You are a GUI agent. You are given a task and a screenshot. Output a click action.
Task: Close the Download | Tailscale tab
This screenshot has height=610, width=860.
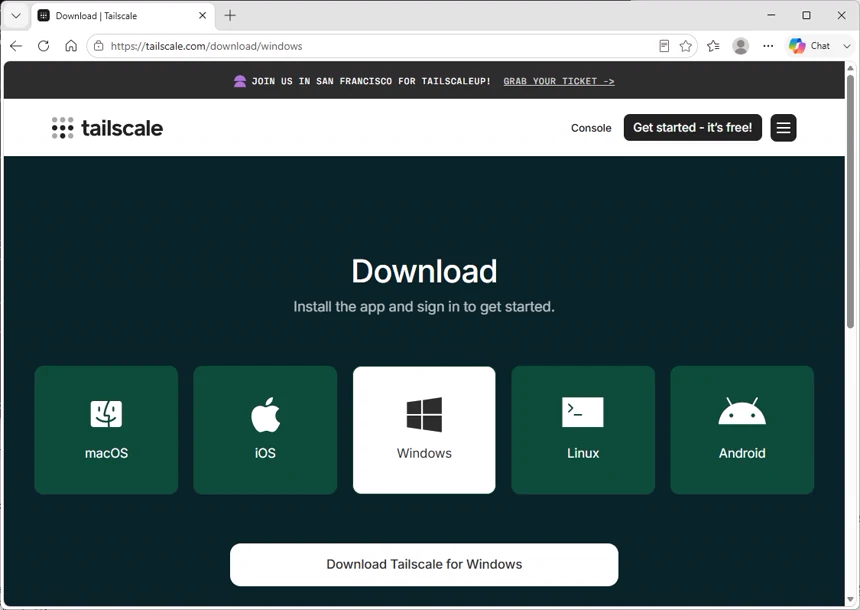pyautogui.click(x=202, y=15)
